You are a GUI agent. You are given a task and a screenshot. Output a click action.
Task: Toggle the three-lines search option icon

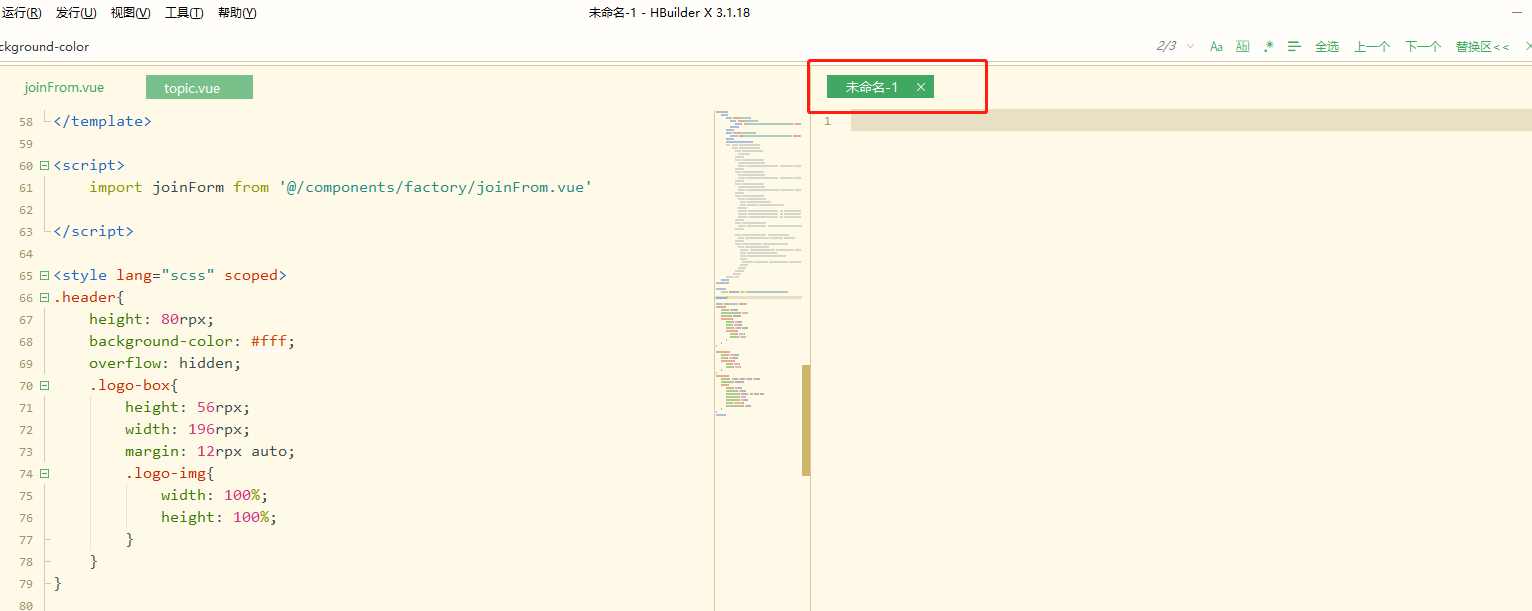[1294, 46]
